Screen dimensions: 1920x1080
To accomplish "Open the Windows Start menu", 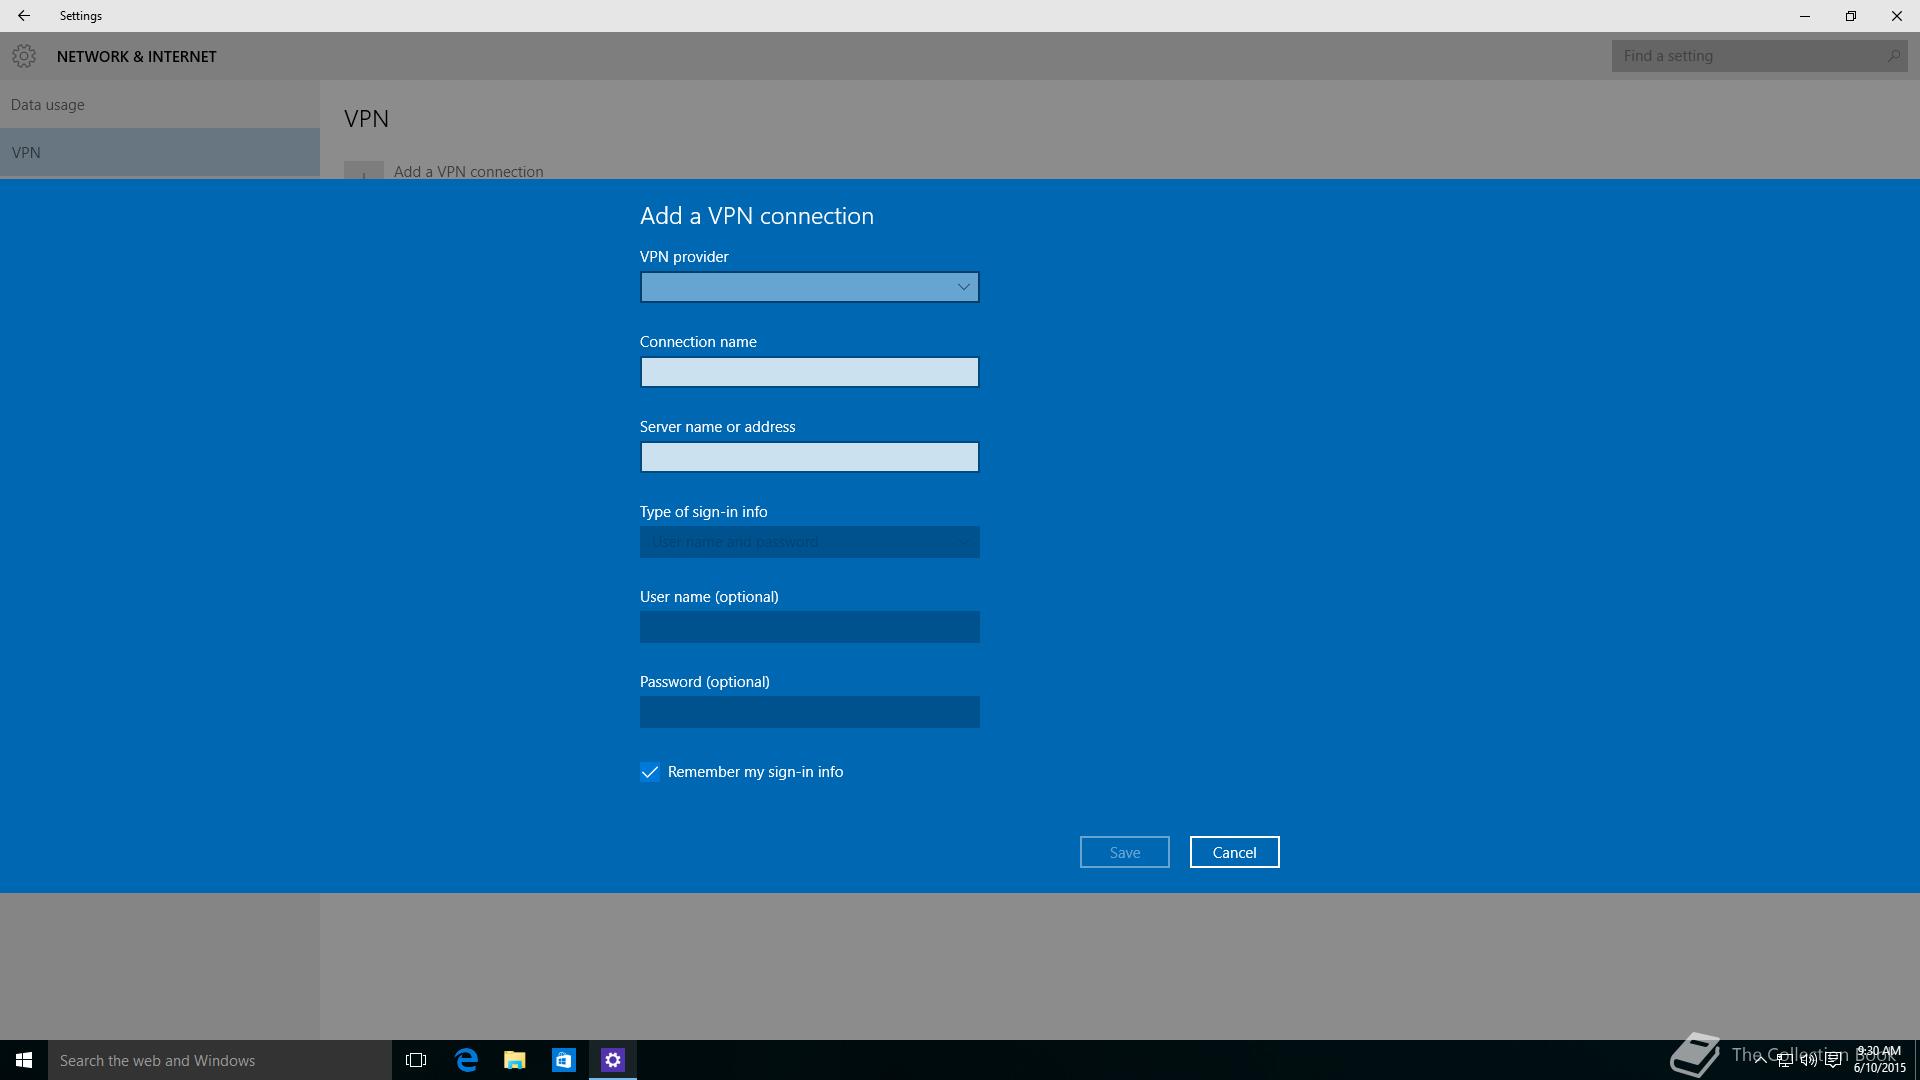I will coord(24,1060).
